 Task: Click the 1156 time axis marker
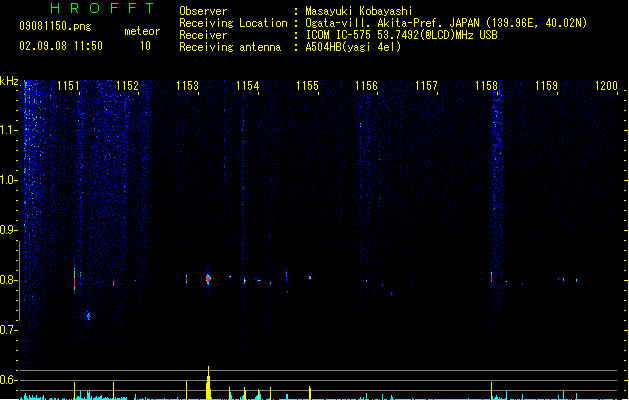pos(367,86)
